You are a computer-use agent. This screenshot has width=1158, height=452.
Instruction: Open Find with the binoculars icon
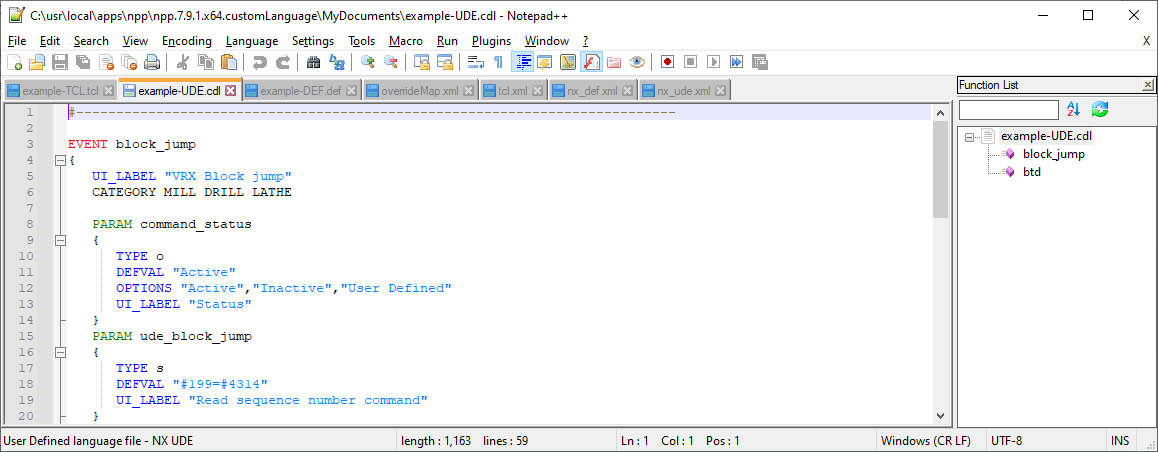(x=313, y=62)
